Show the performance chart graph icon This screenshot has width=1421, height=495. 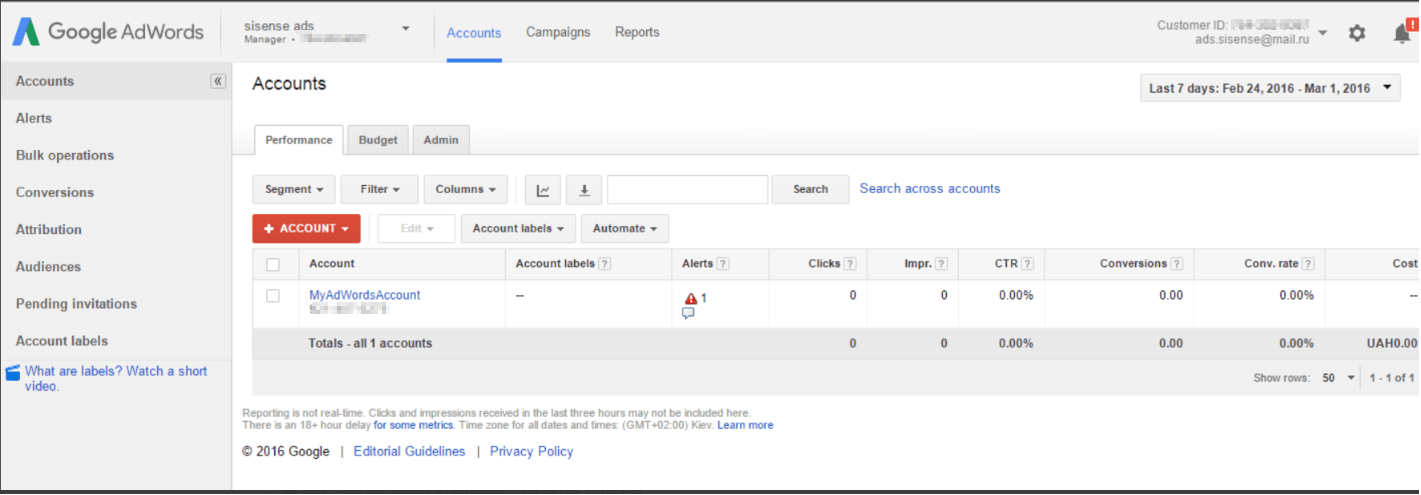[x=542, y=189]
